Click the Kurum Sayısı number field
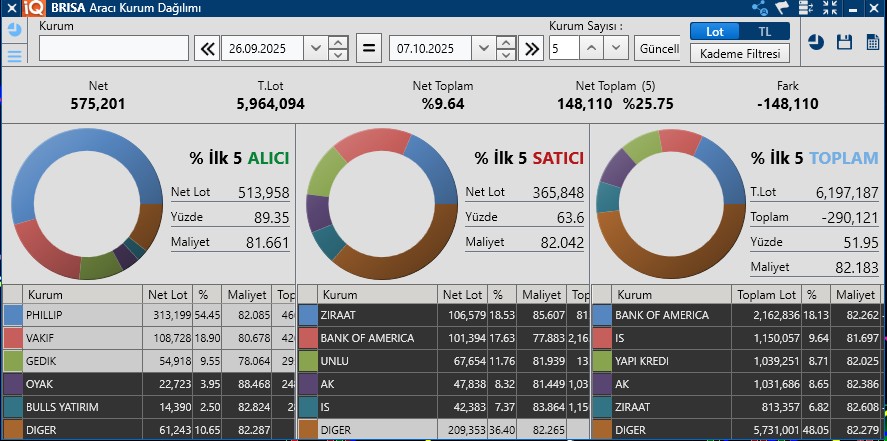This screenshot has width=887, height=441. pos(564,49)
